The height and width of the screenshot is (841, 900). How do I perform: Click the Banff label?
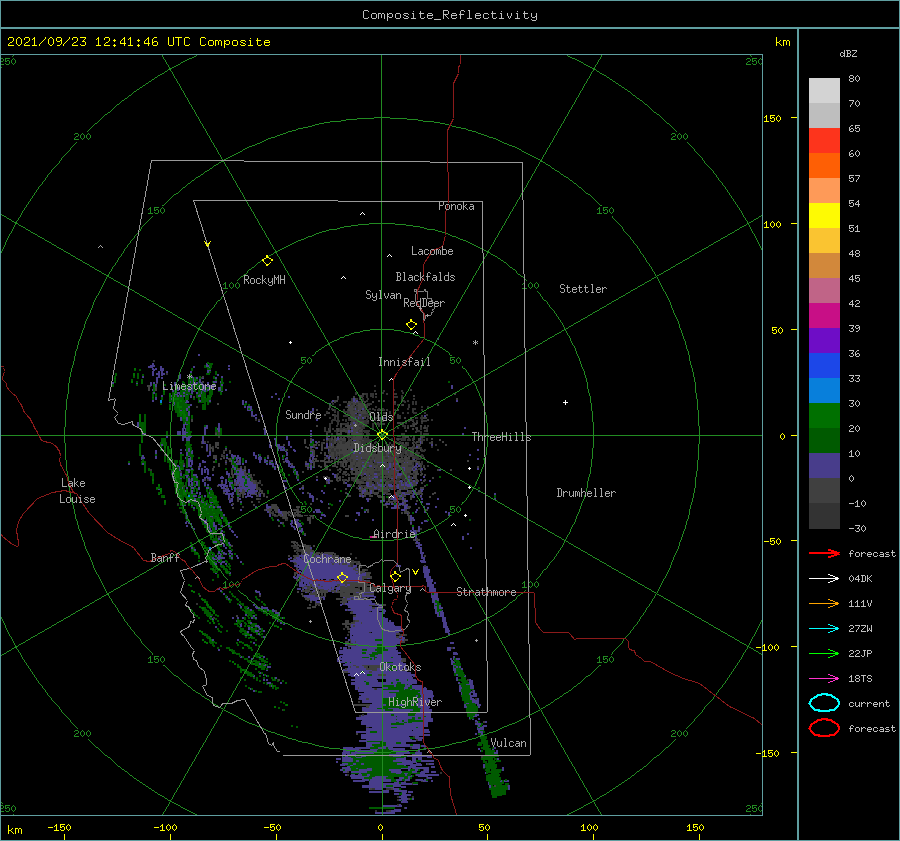(165, 557)
